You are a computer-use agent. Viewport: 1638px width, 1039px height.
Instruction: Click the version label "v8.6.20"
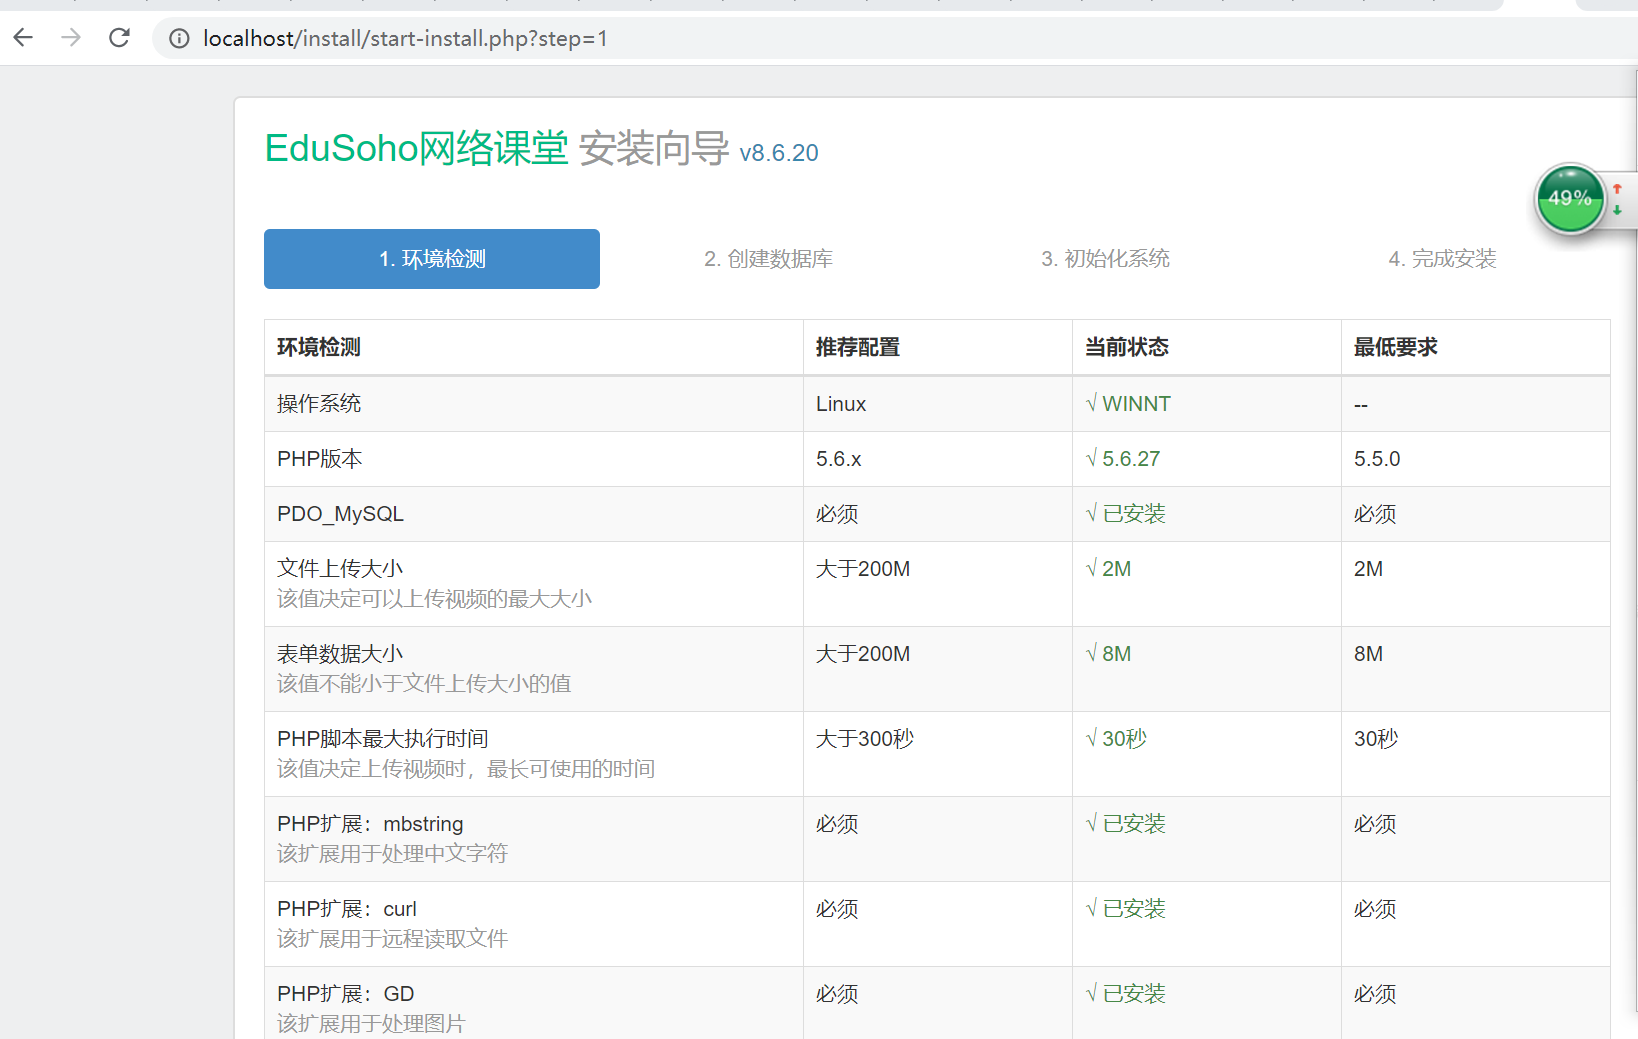[x=779, y=153]
